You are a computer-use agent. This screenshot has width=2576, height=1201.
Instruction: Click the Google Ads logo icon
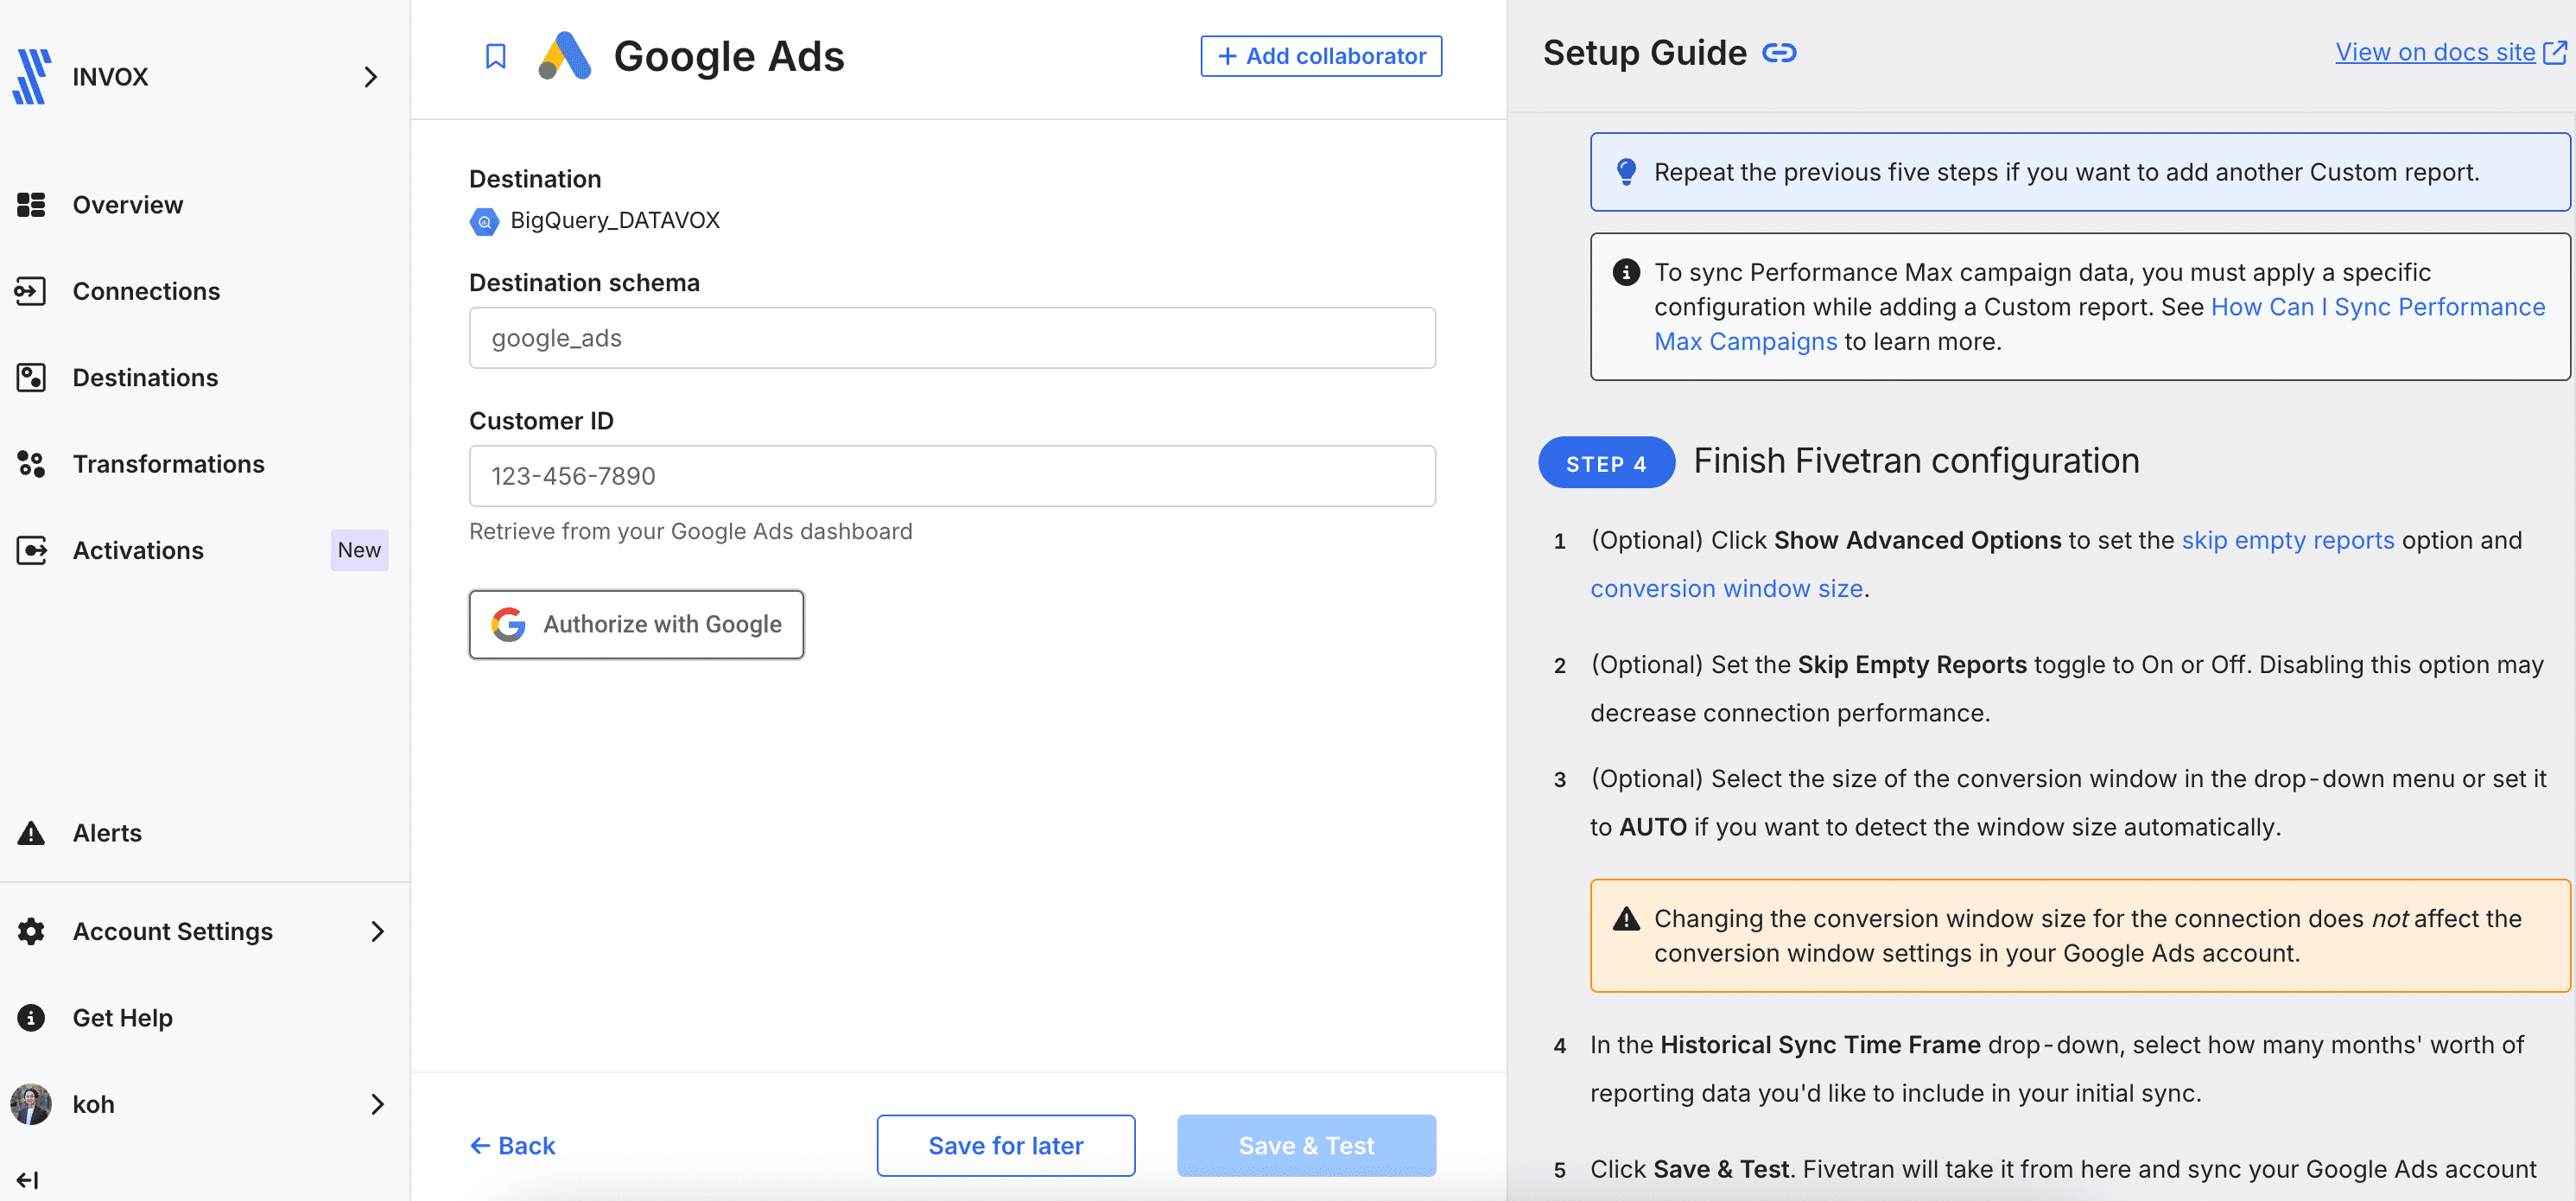pos(565,56)
